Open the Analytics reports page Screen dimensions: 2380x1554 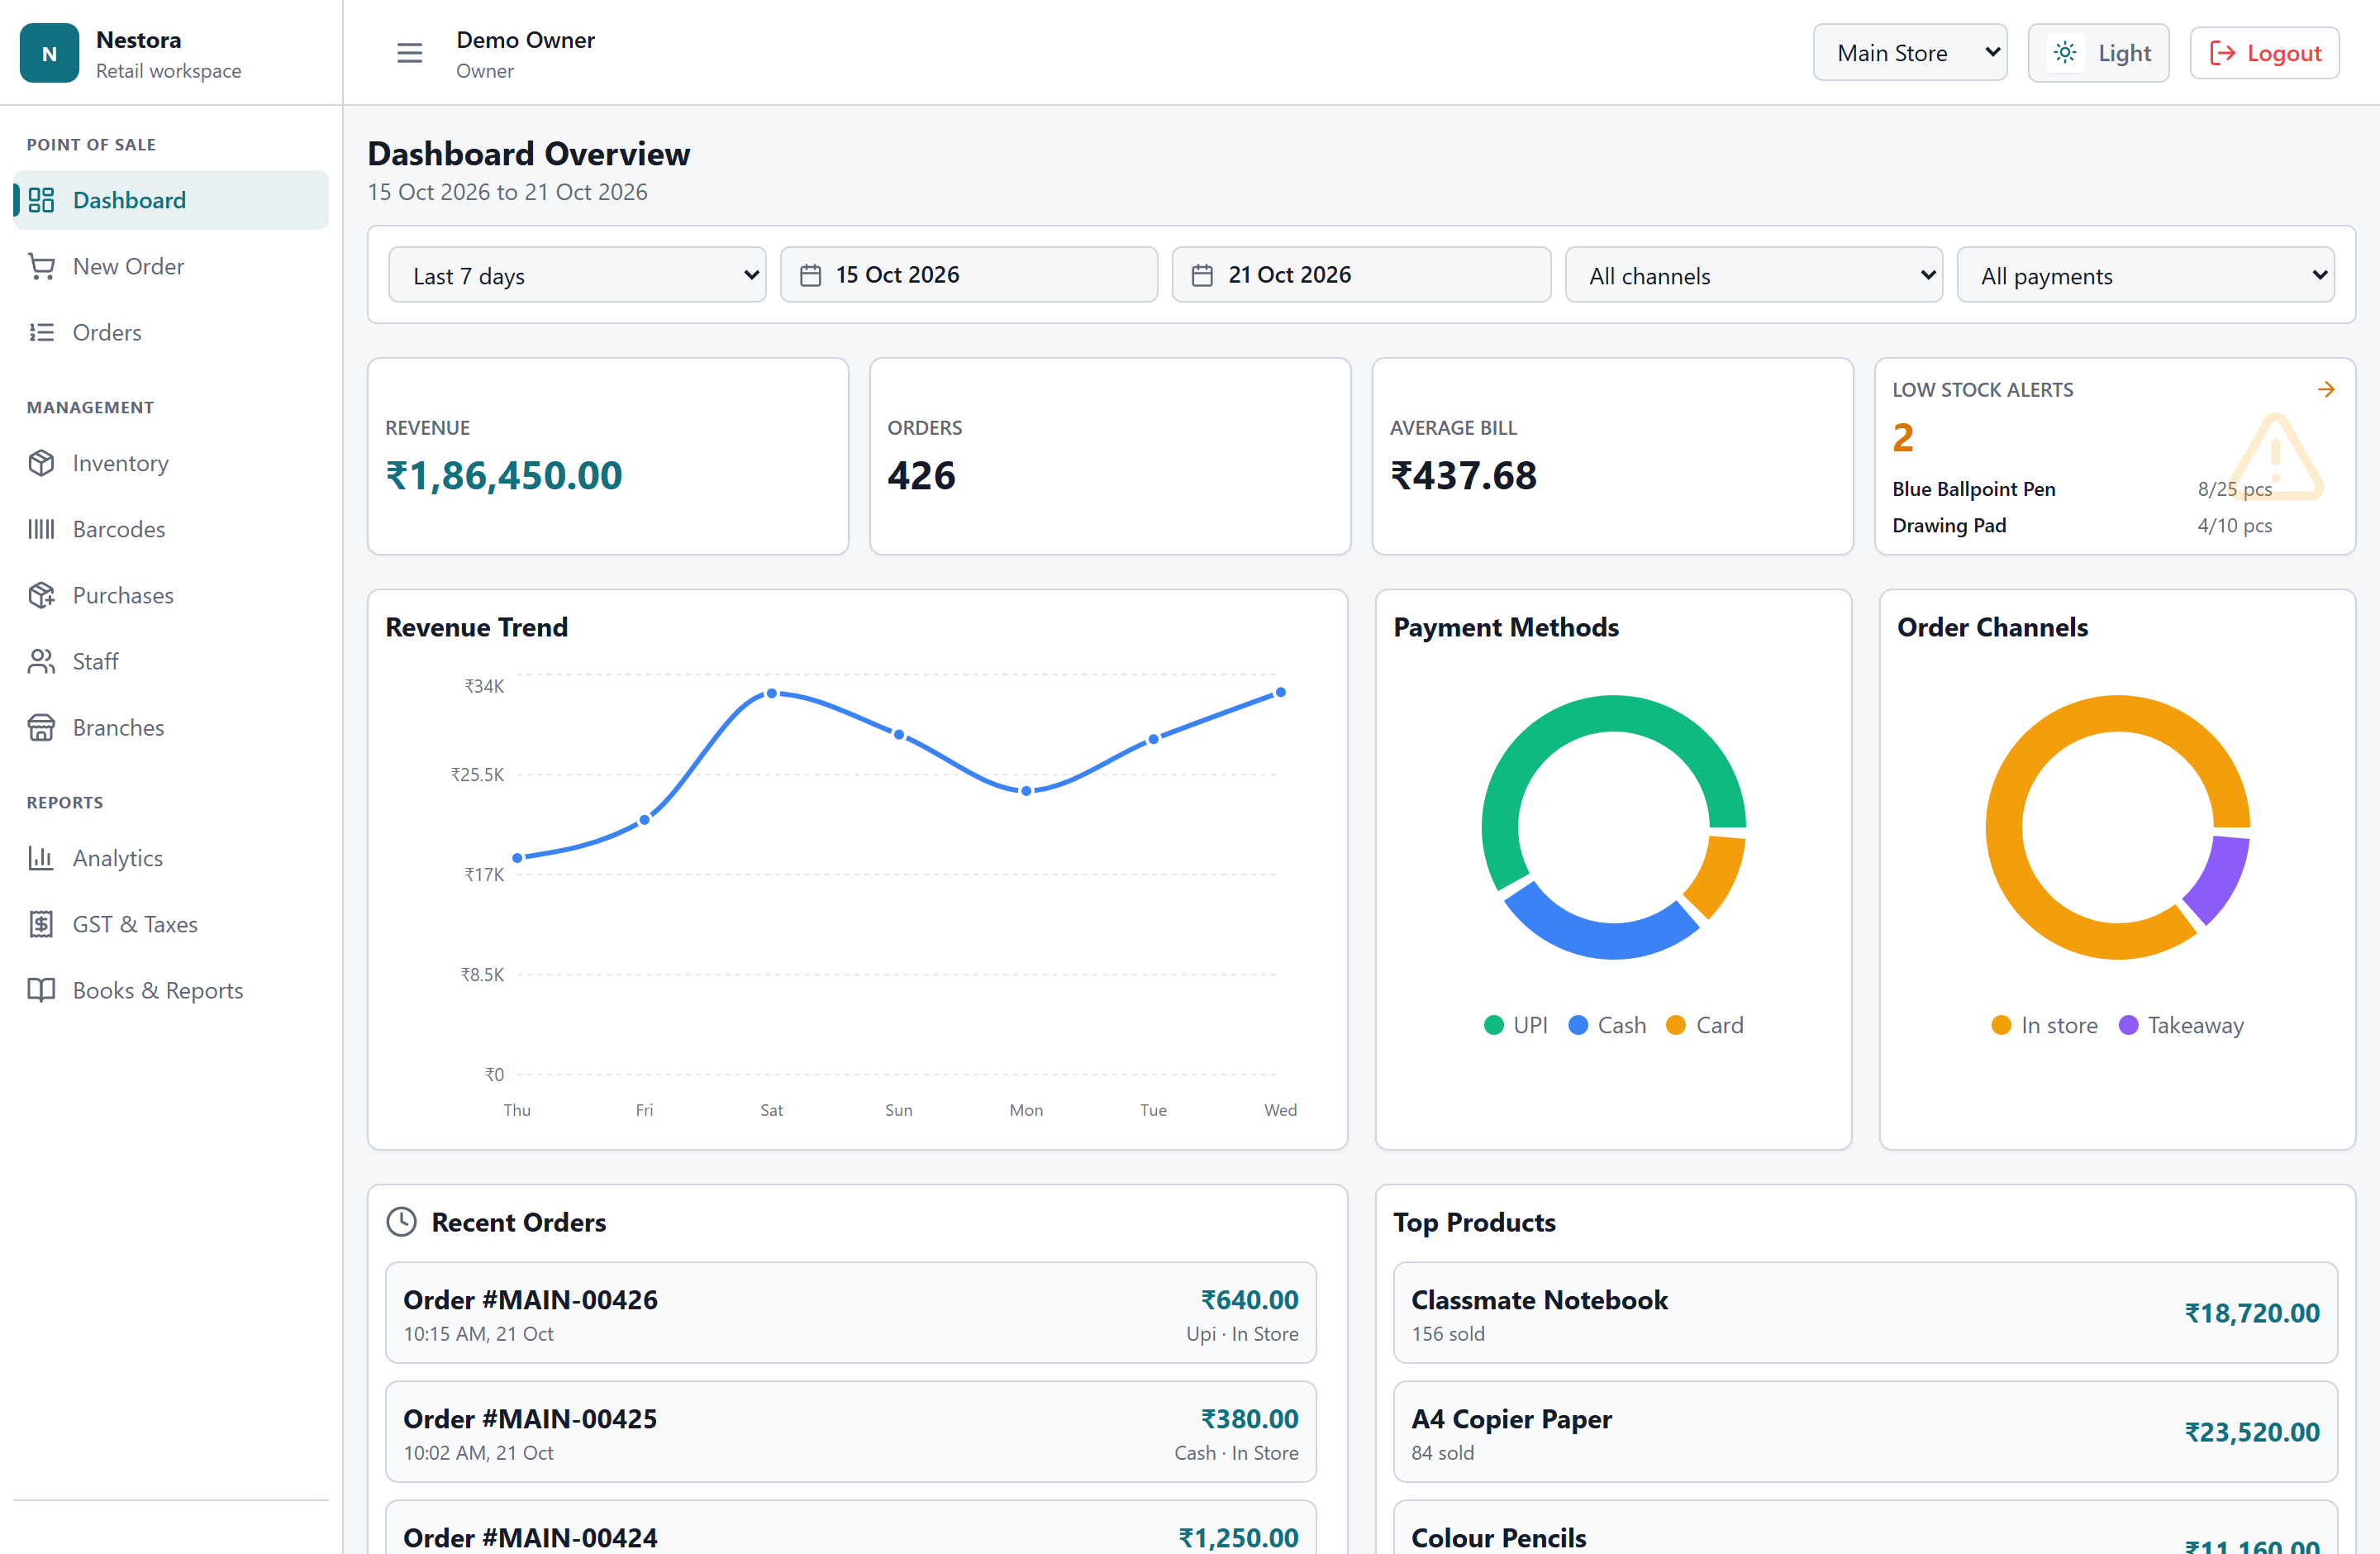pyautogui.click(x=171, y=858)
